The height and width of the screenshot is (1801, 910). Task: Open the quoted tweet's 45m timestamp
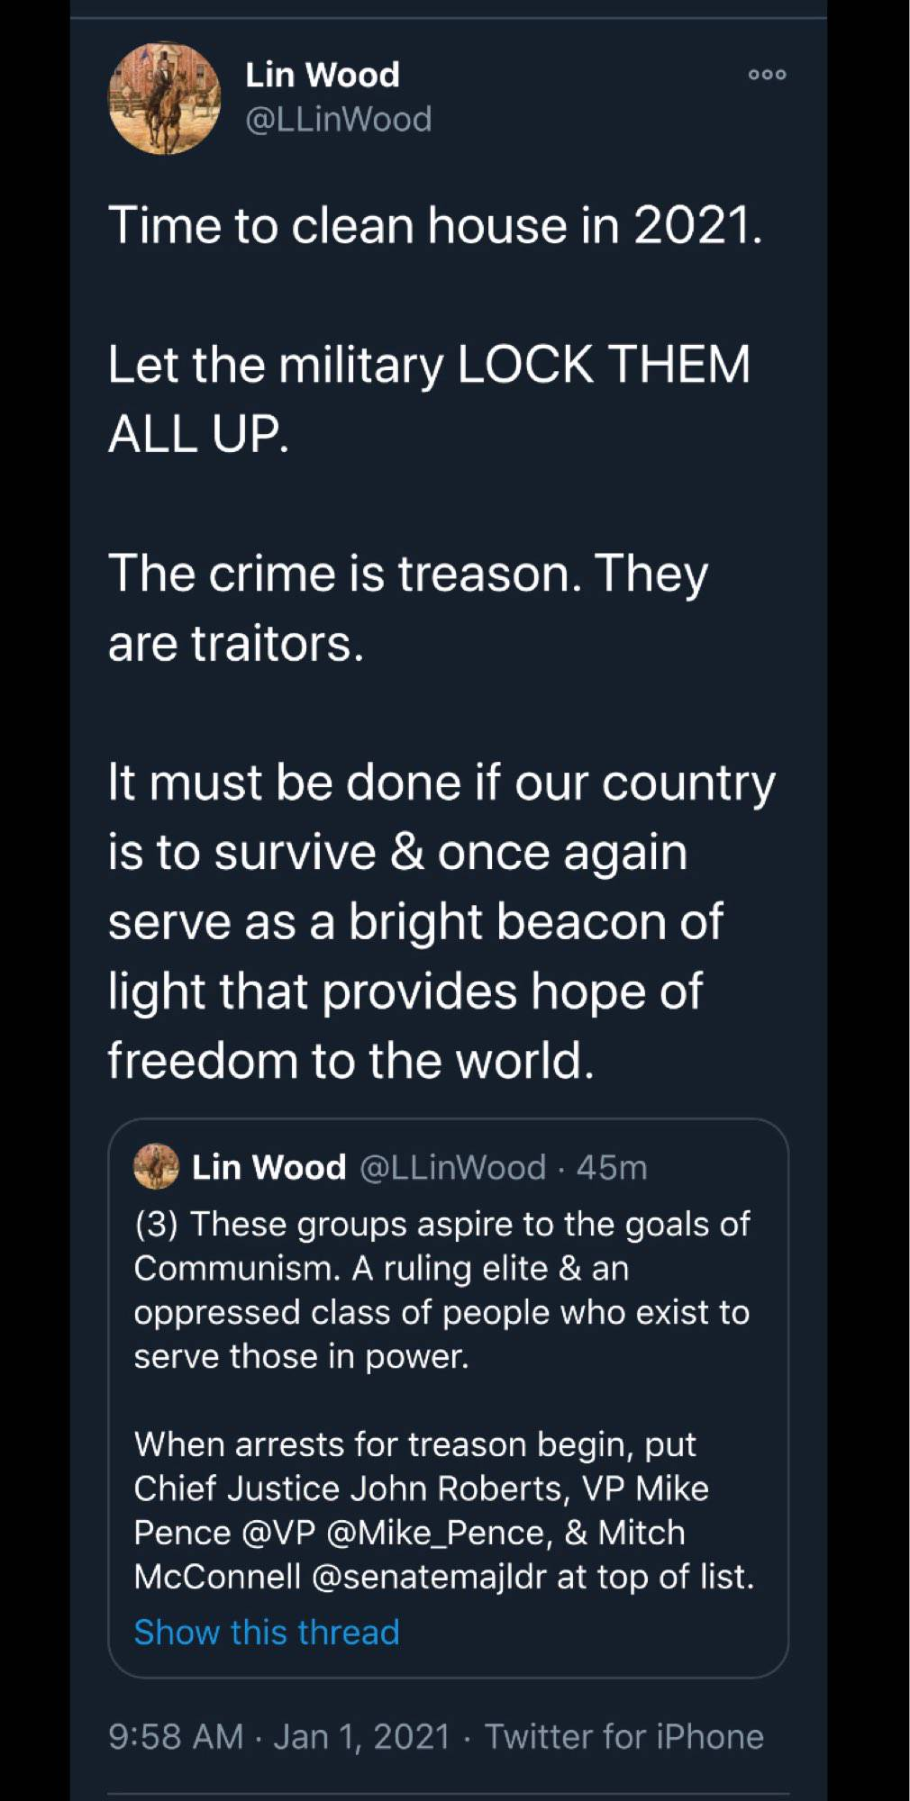pos(612,1167)
